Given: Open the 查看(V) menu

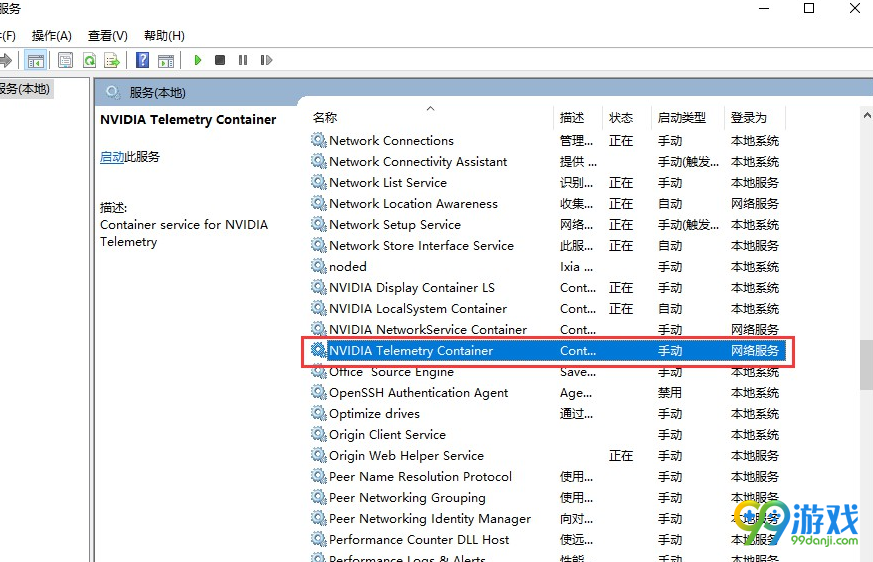Looking at the screenshot, I should [107, 36].
